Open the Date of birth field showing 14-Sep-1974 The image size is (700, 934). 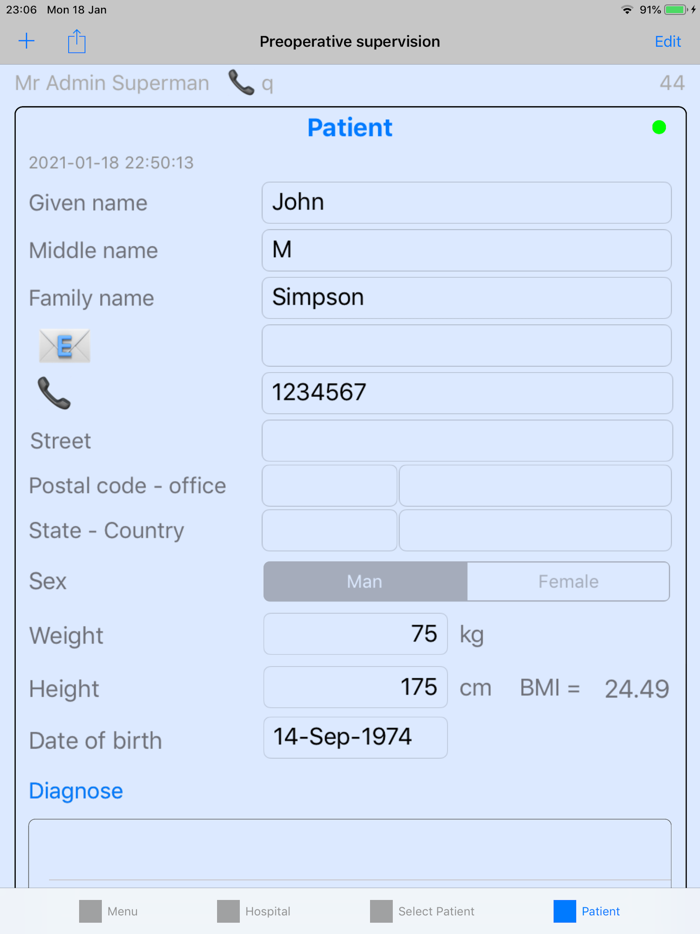click(x=355, y=740)
